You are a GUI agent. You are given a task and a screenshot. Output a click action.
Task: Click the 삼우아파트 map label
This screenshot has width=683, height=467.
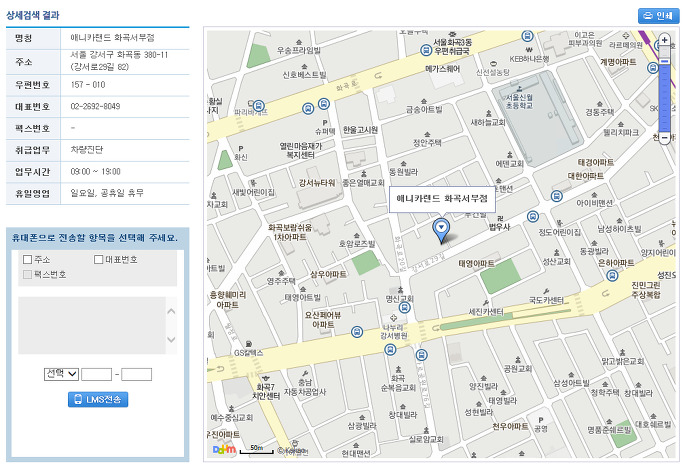tap(328, 274)
